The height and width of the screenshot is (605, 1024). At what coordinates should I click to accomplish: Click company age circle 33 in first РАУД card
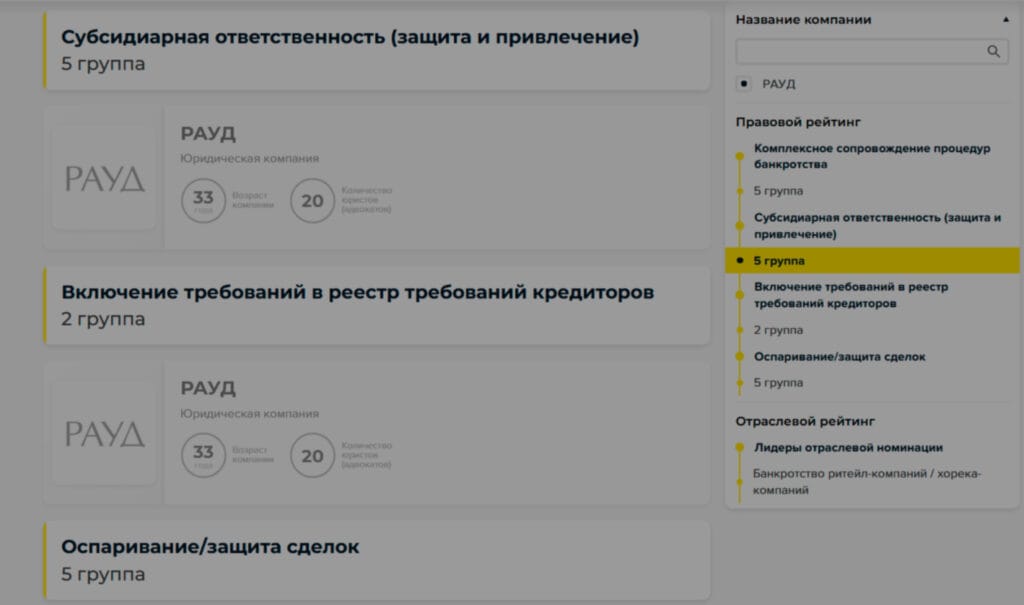pos(203,200)
